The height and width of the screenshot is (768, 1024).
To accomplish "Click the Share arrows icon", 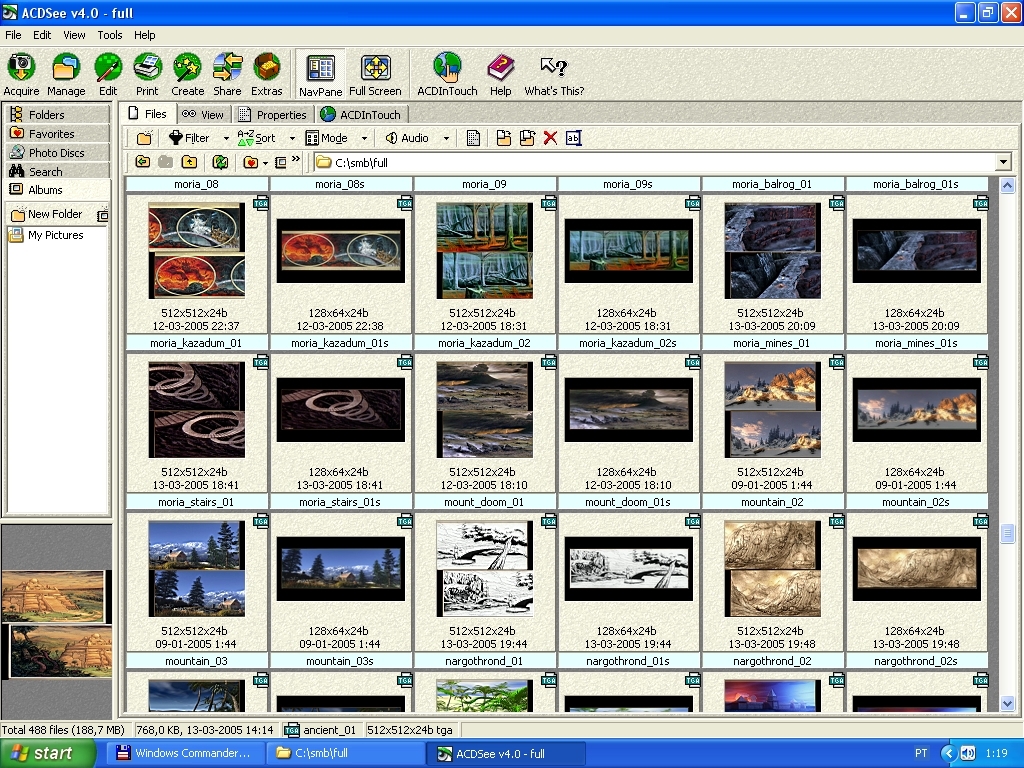I will (227, 68).
